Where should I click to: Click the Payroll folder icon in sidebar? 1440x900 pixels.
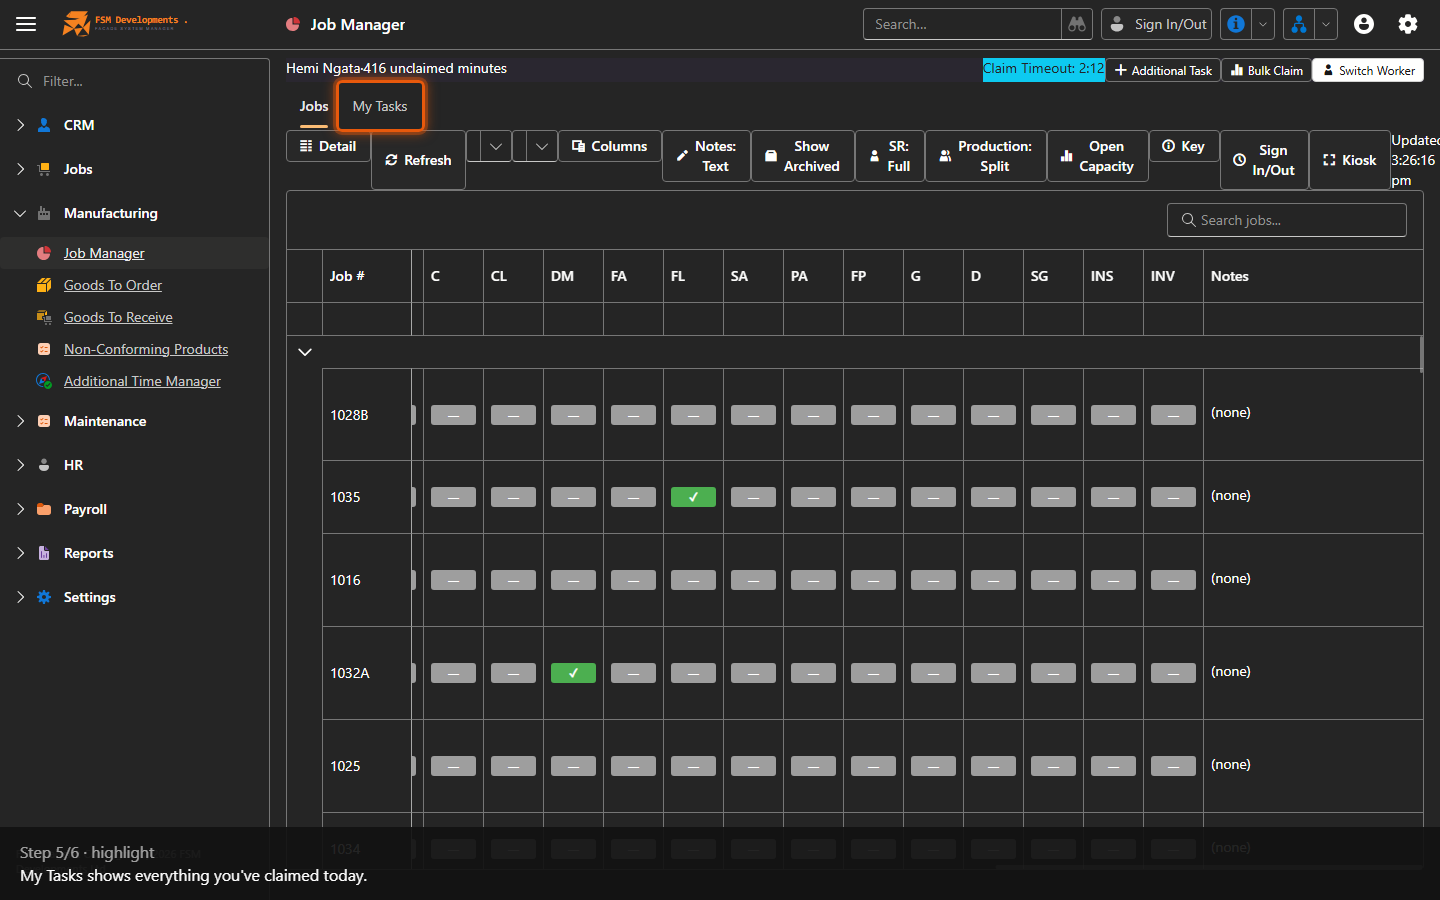coord(44,509)
